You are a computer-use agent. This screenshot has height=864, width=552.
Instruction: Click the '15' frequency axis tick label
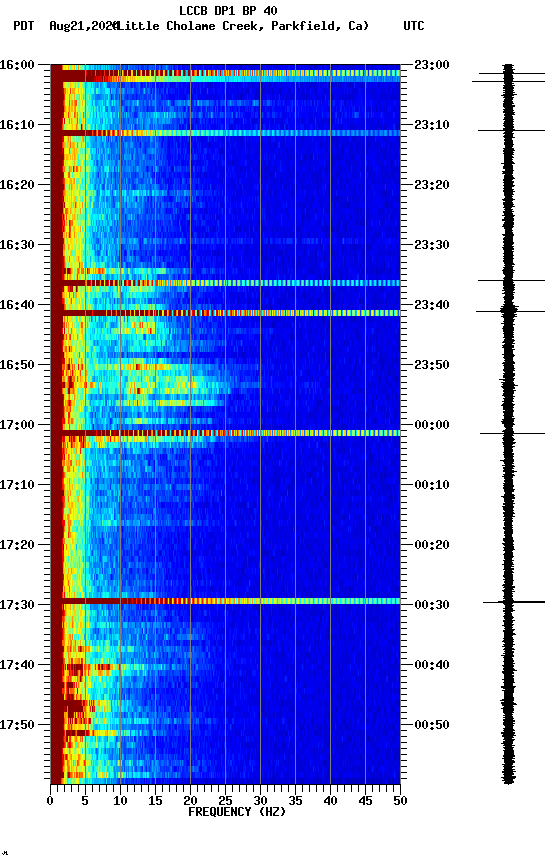pyautogui.click(x=155, y=801)
